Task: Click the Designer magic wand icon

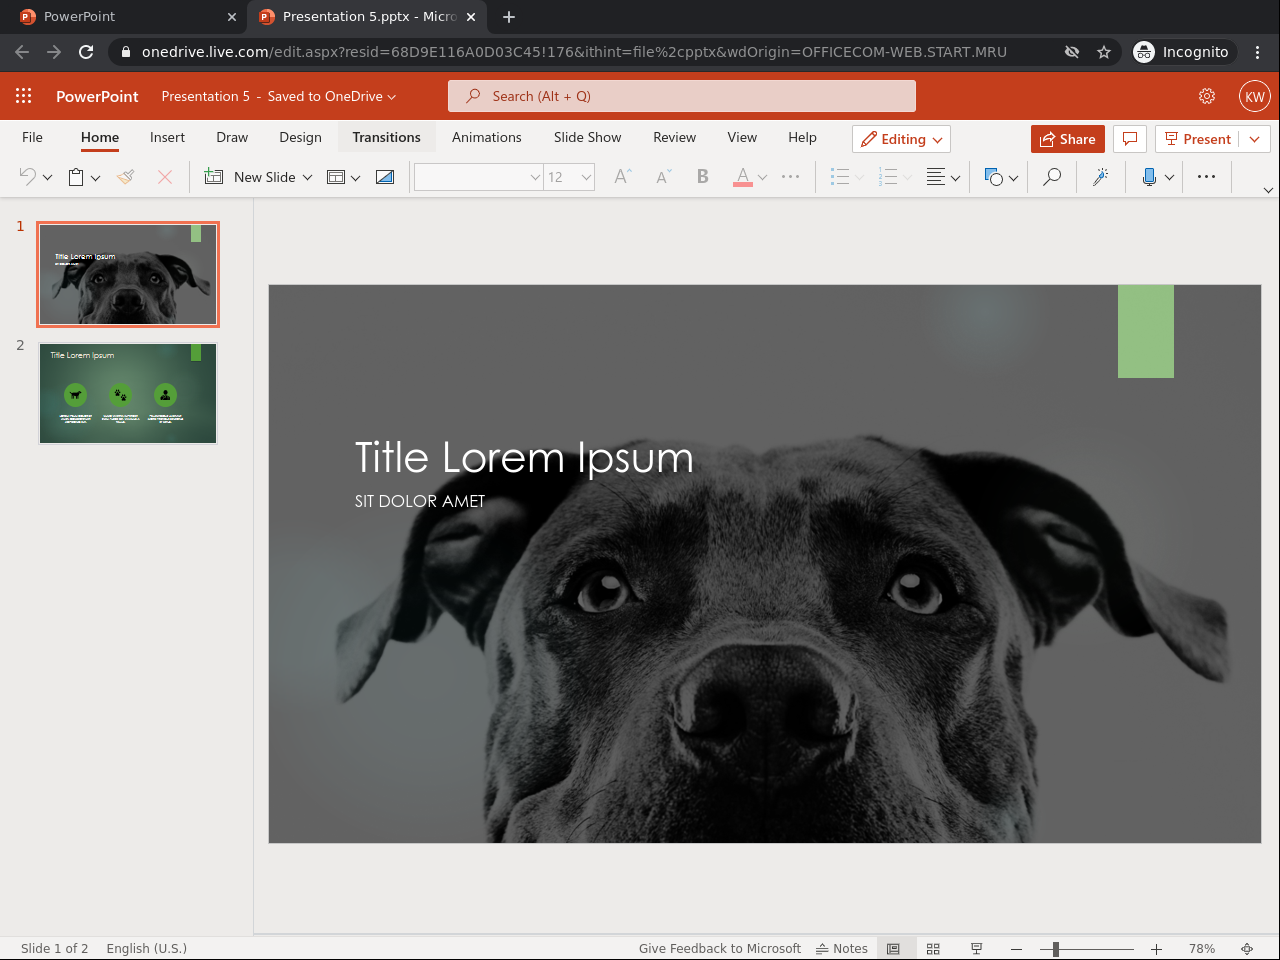Action: coord(1100,177)
